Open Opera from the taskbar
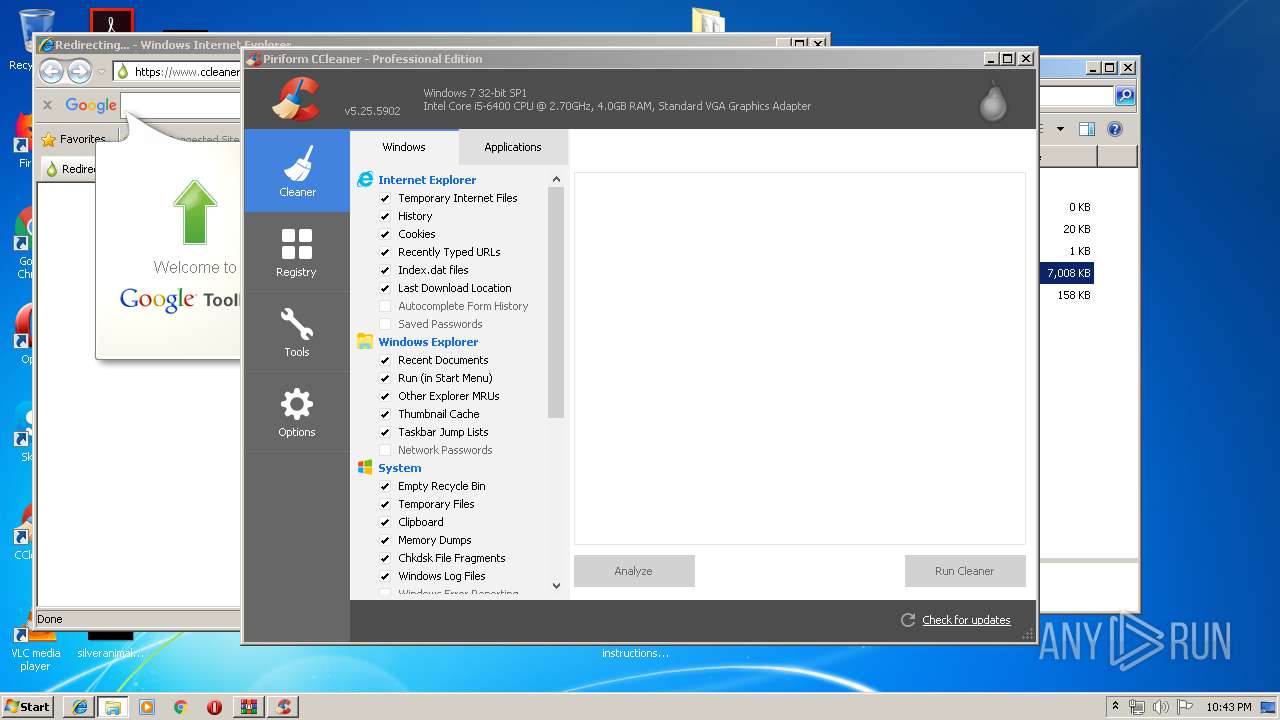Viewport: 1280px width, 720px height. 215,707
